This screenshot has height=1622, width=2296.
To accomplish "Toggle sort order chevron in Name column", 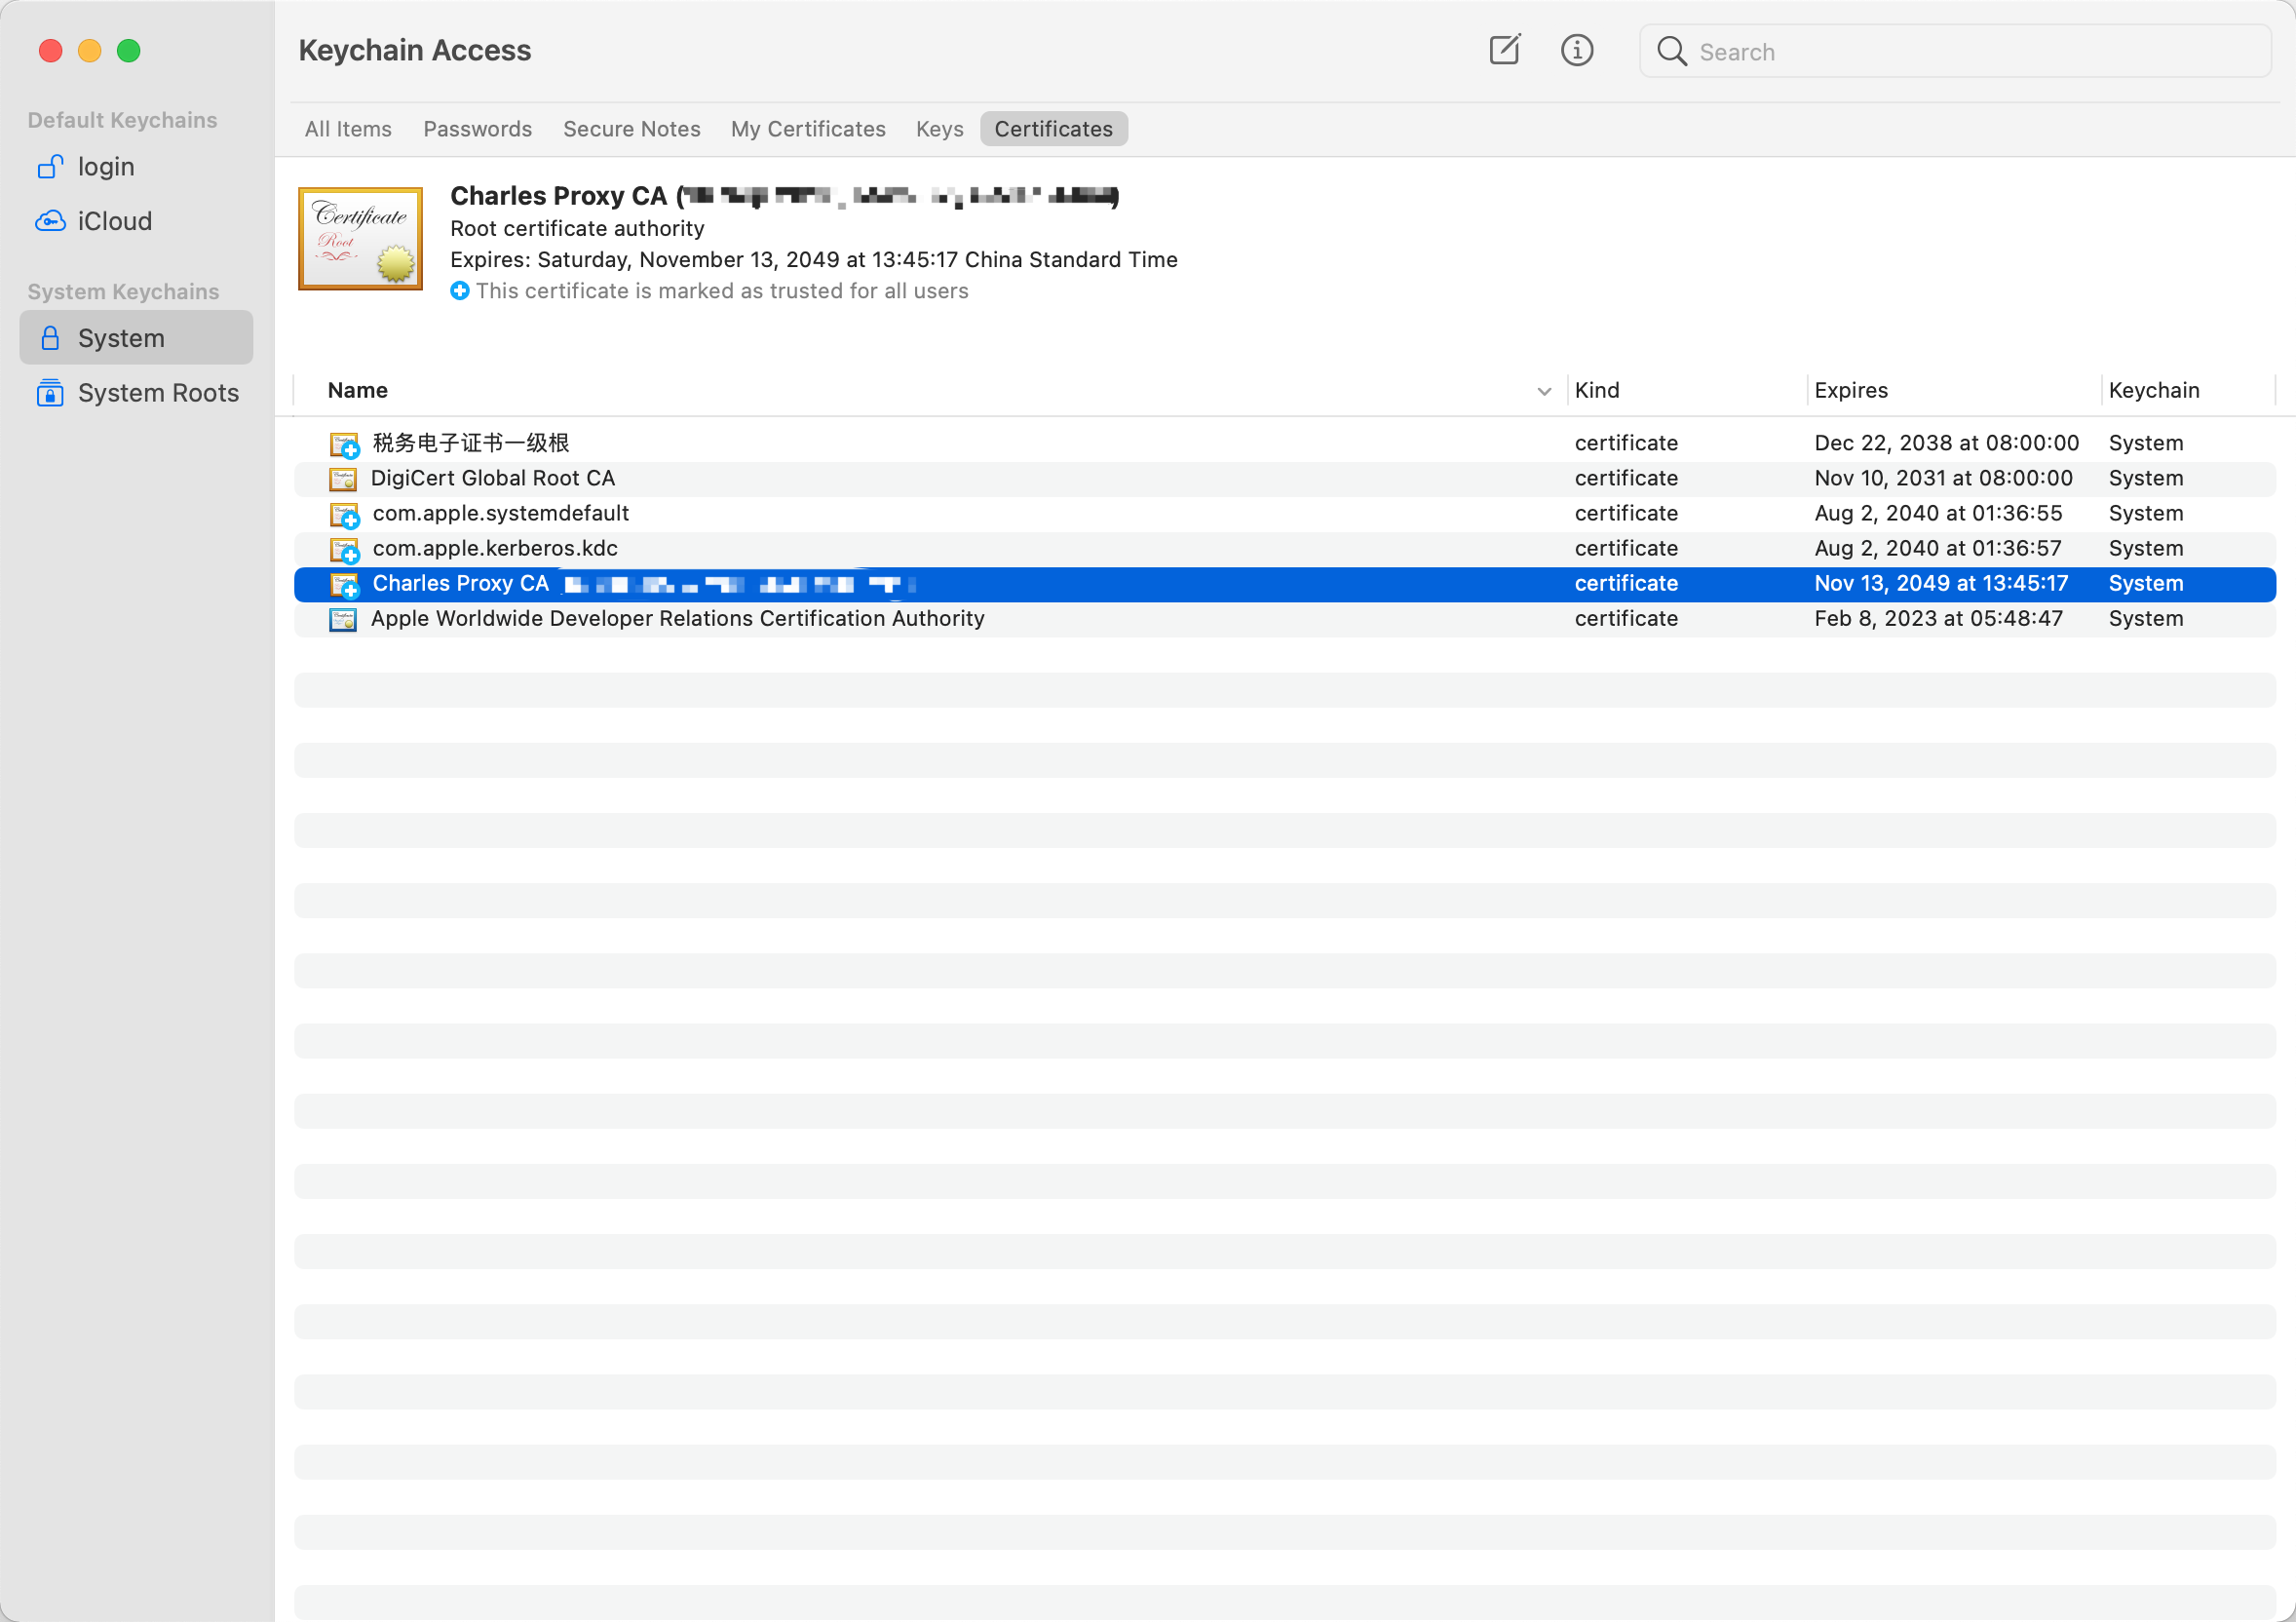I will (x=1544, y=391).
